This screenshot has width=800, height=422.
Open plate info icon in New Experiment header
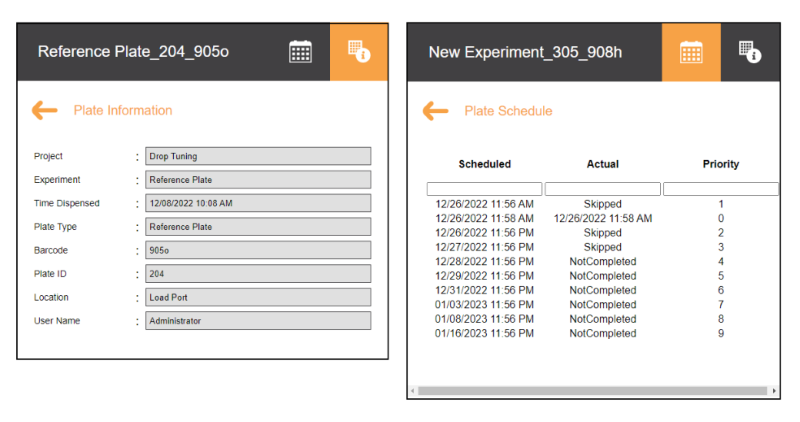point(749,52)
